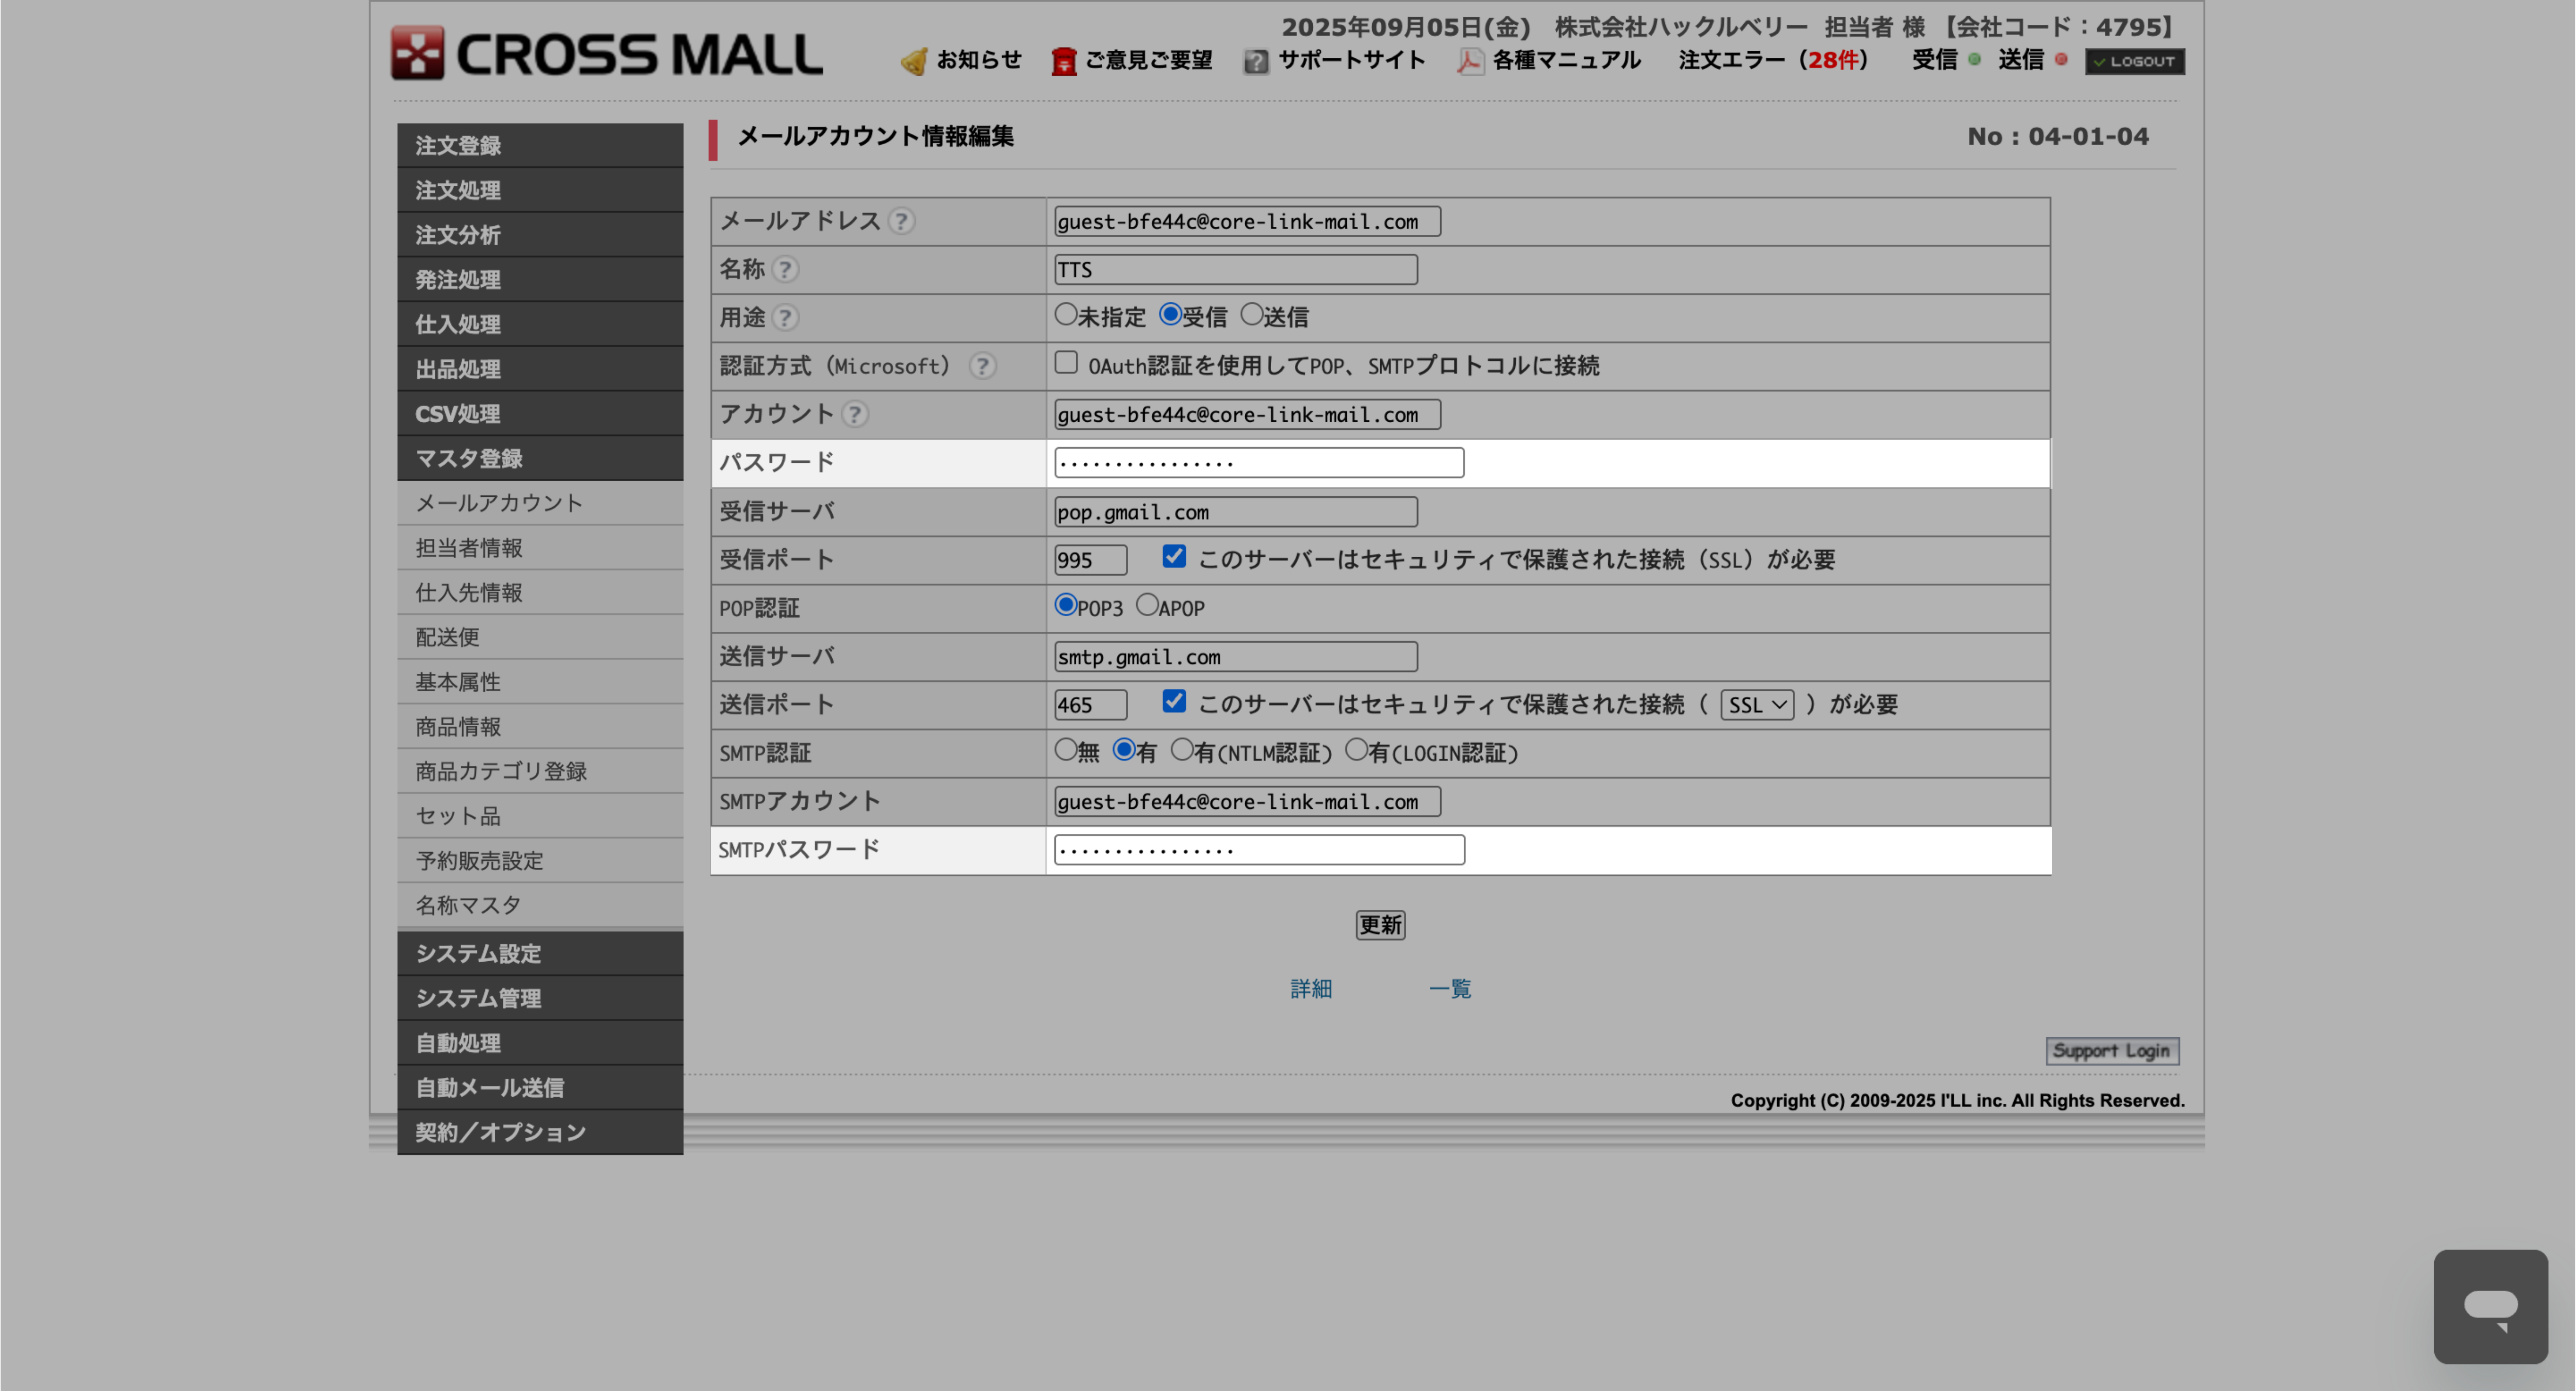Follow the 詳細 link

point(1311,989)
